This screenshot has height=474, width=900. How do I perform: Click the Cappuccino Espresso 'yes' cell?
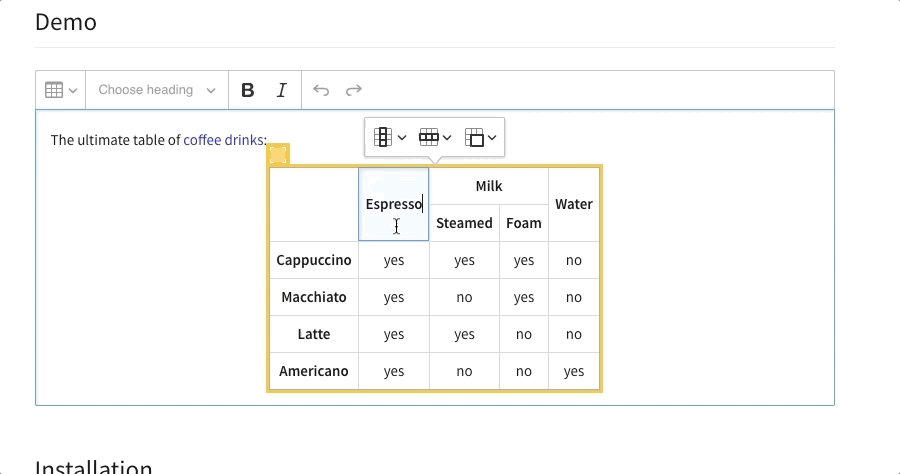394,260
